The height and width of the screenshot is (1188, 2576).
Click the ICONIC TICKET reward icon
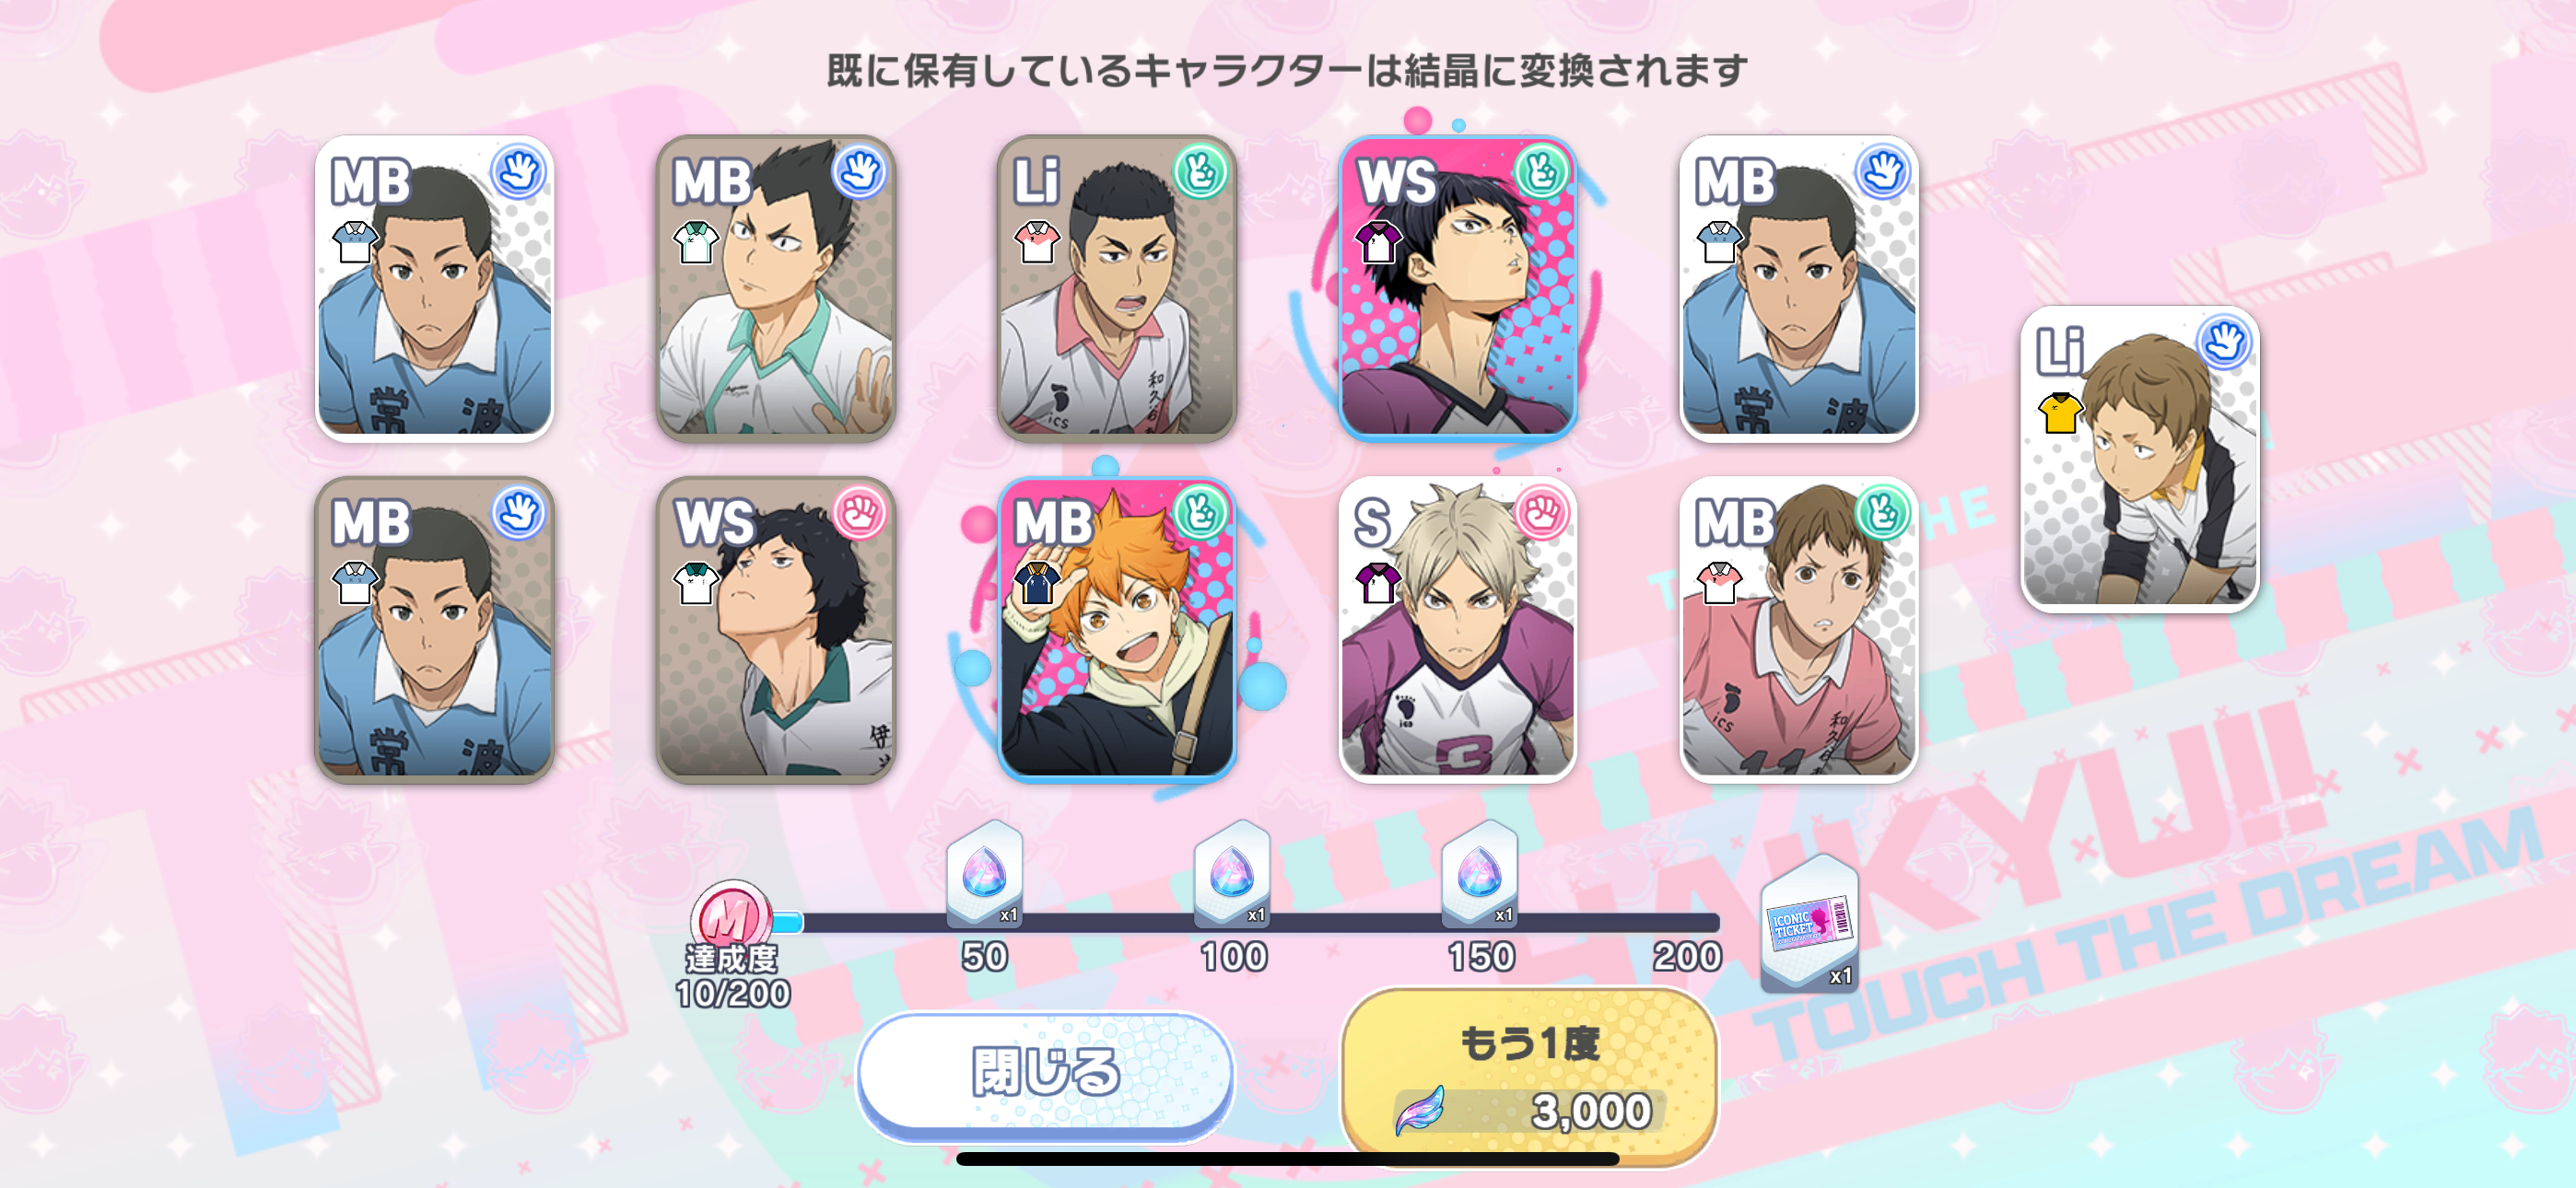click(x=1810, y=923)
